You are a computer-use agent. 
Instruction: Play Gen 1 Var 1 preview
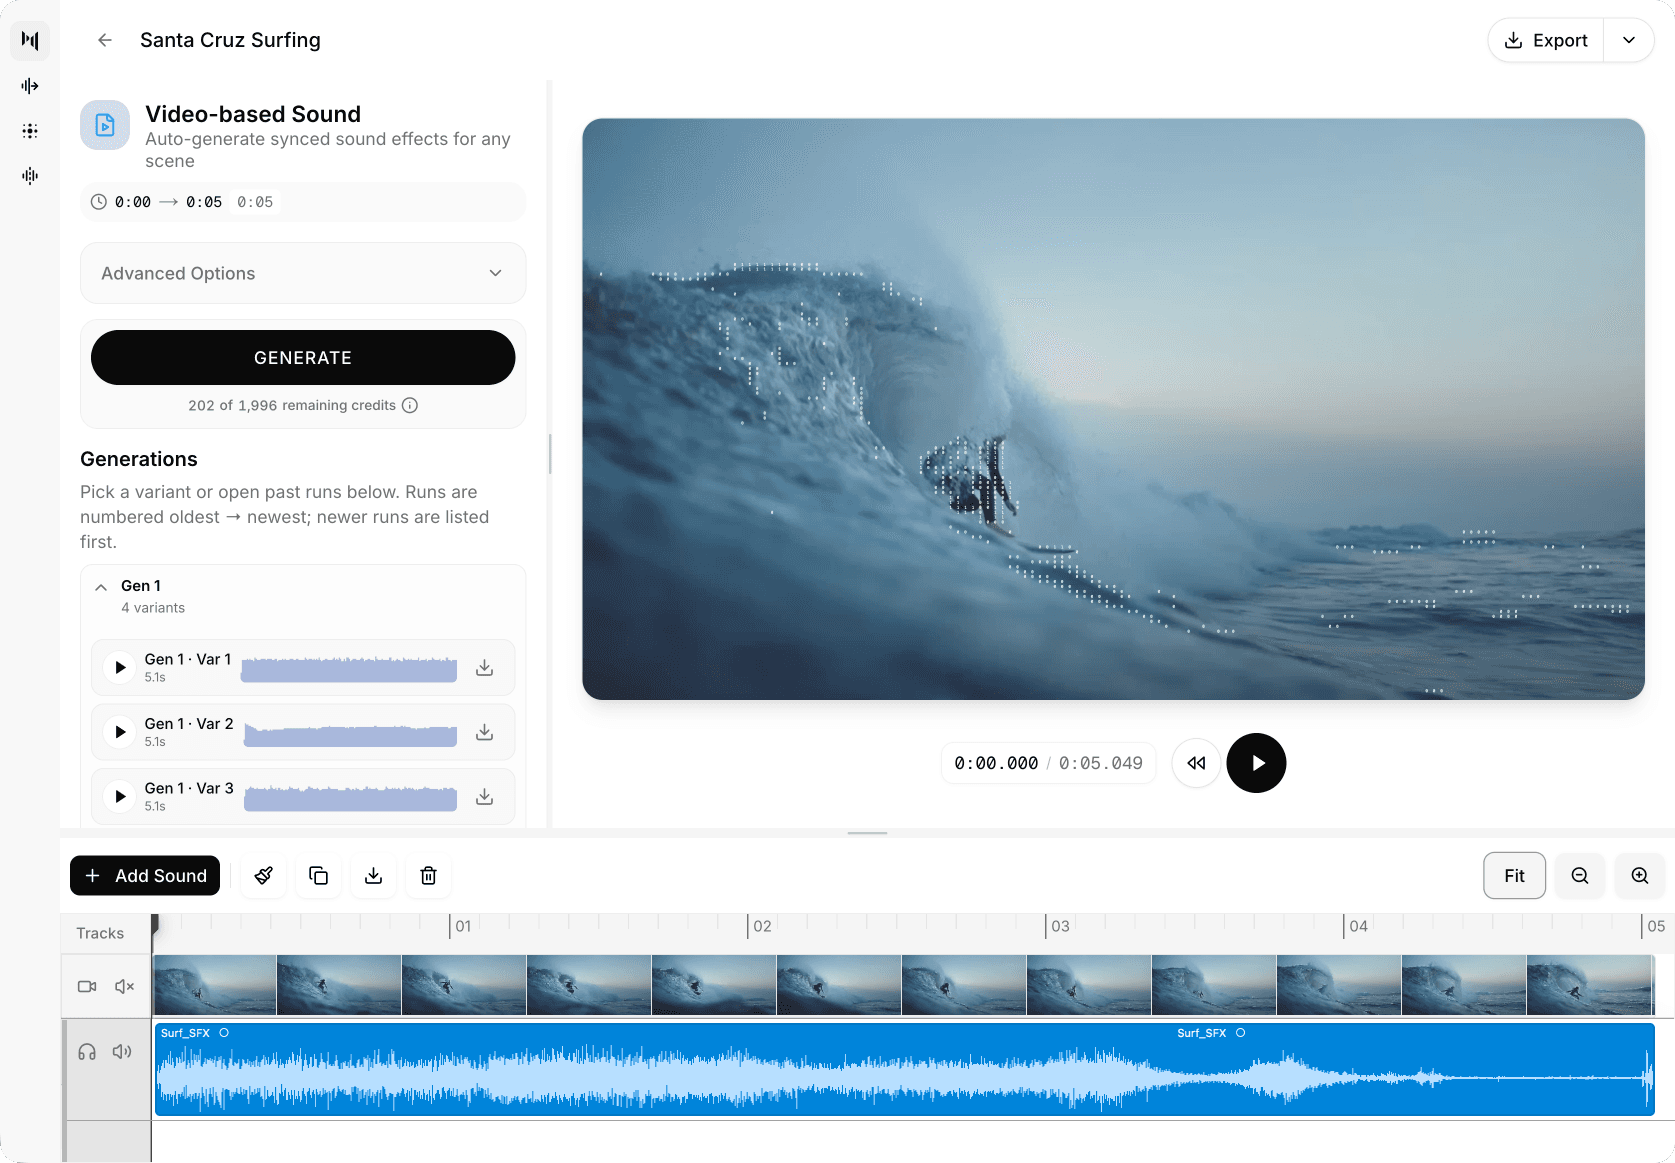click(120, 667)
